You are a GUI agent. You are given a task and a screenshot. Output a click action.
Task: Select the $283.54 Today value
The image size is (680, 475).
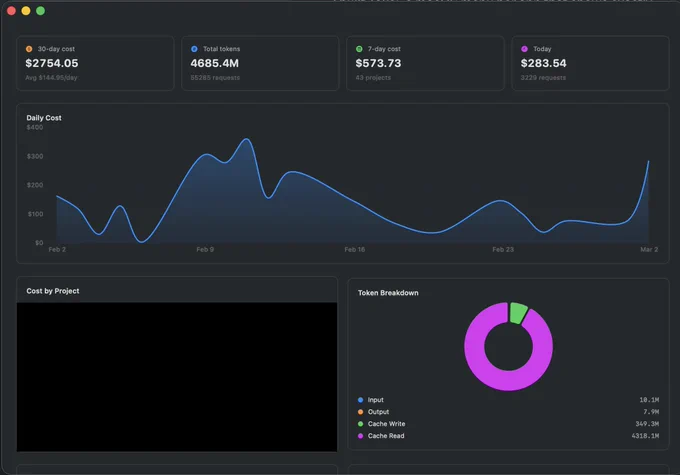(x=543, y=63)
